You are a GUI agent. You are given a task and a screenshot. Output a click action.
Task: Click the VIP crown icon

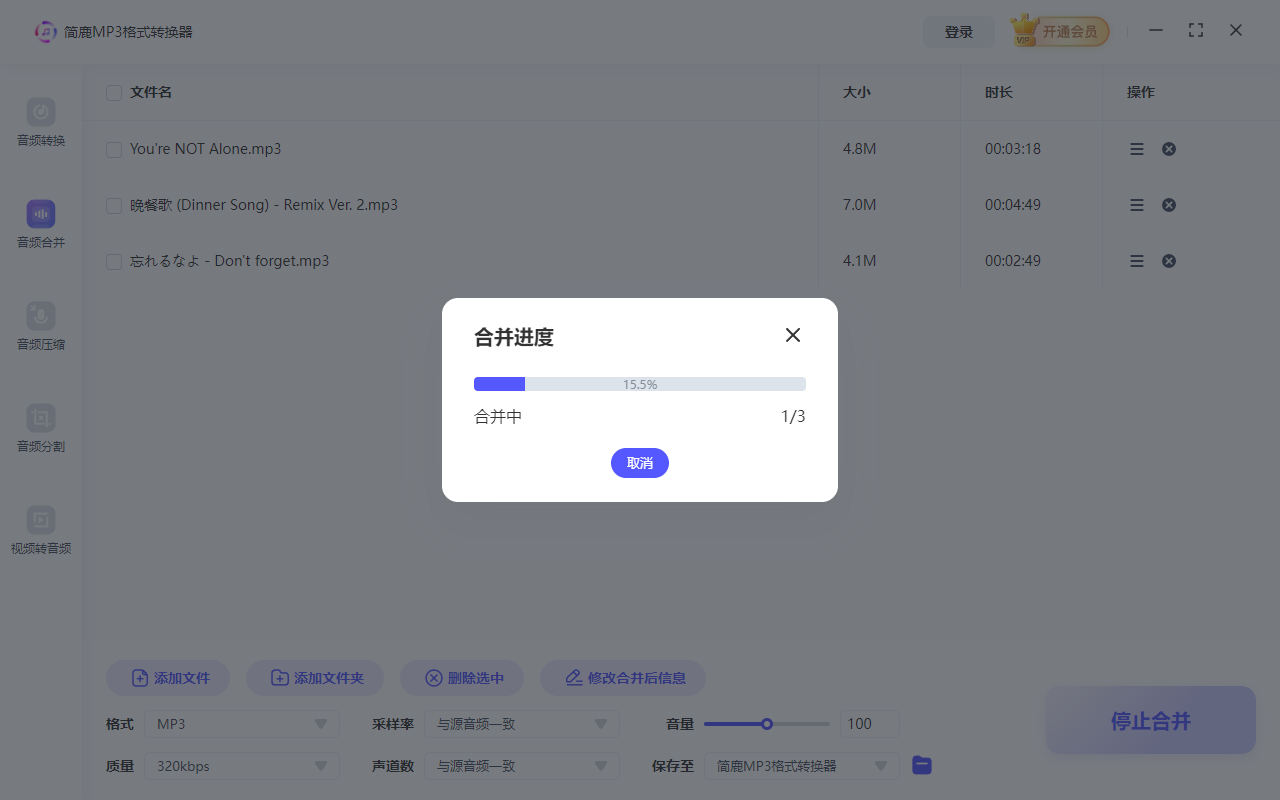pyautogui.click(x=1023, y=31)
